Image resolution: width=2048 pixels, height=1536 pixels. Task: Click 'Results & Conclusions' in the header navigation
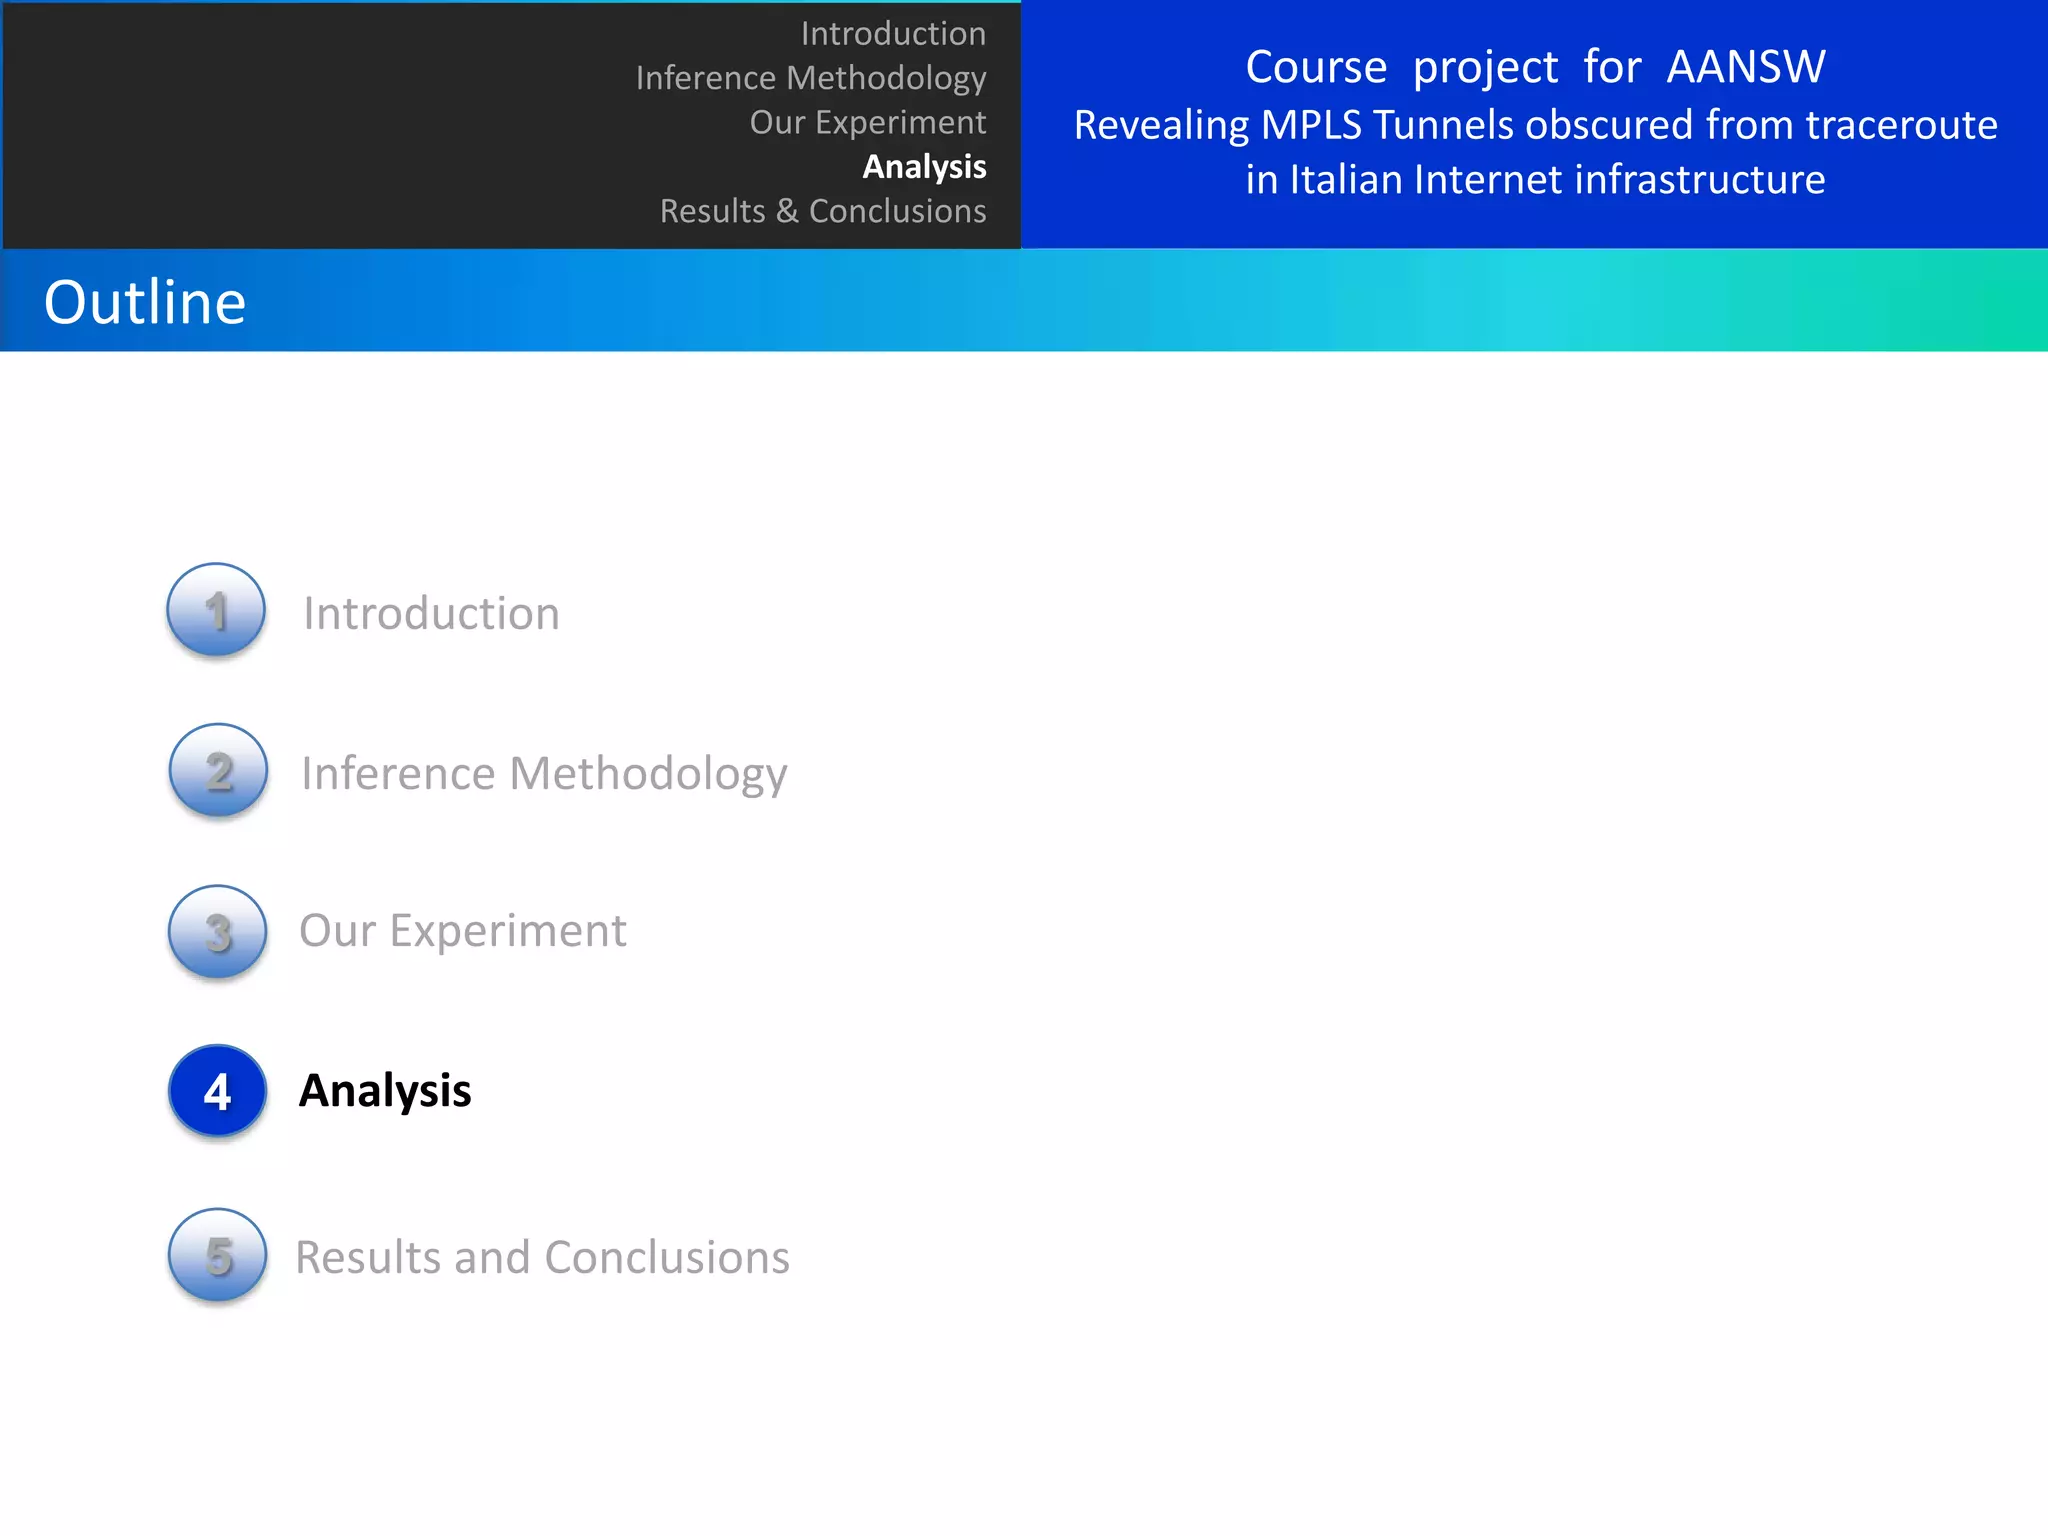[823, 211]
